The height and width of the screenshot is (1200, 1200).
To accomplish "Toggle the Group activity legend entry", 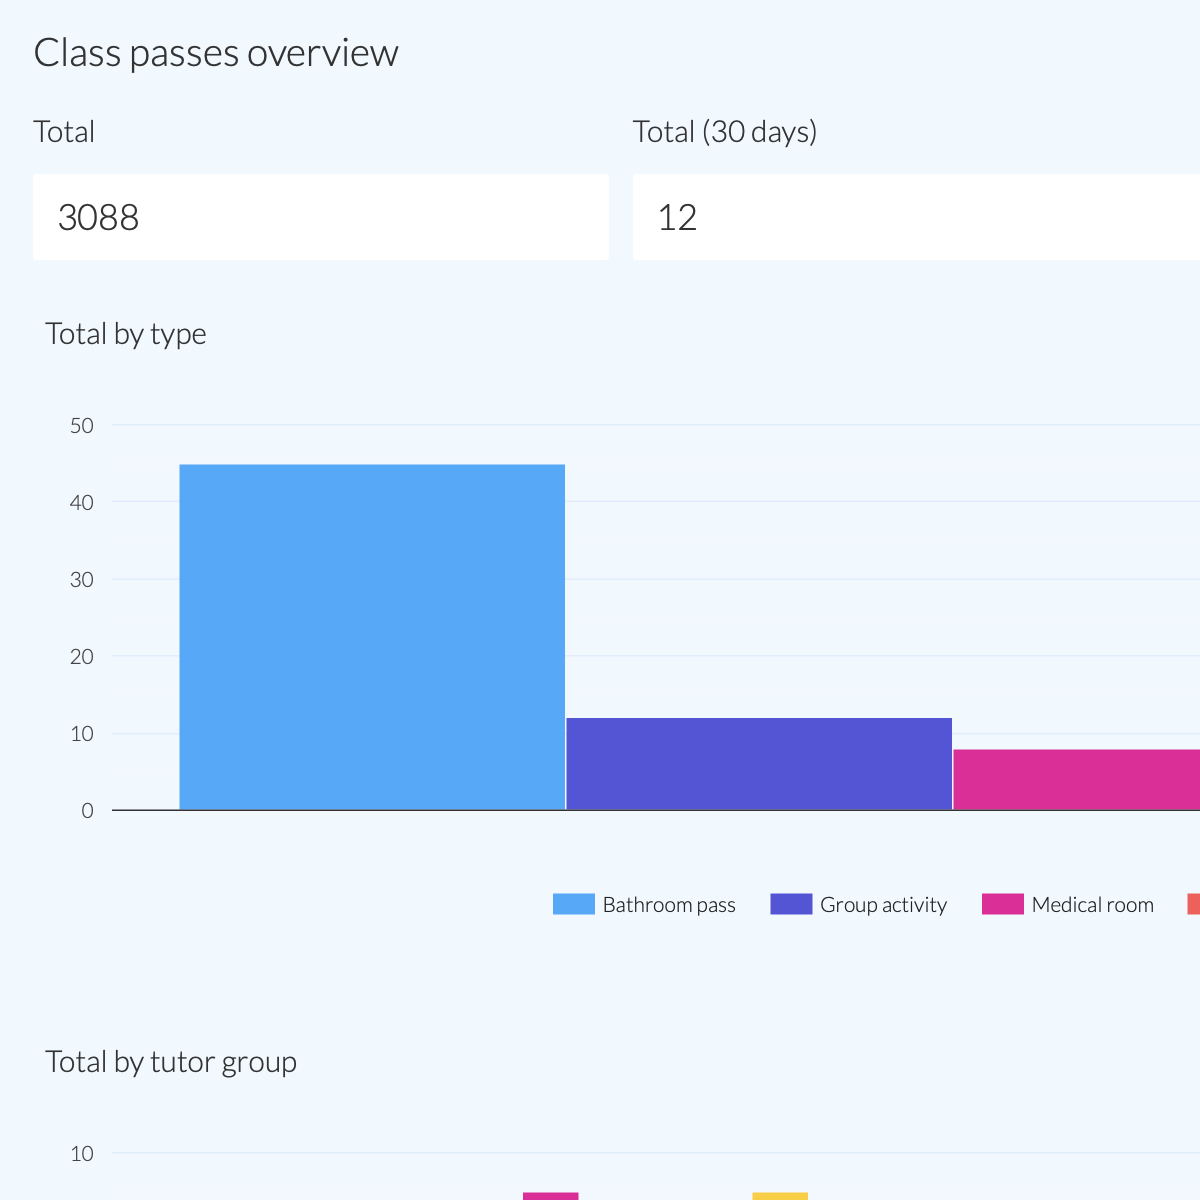I will [x=860, y=904].
